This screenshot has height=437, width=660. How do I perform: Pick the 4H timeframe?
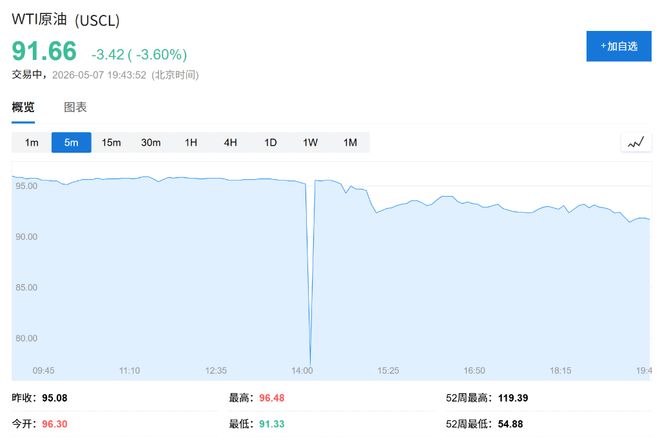coord(230,142)
